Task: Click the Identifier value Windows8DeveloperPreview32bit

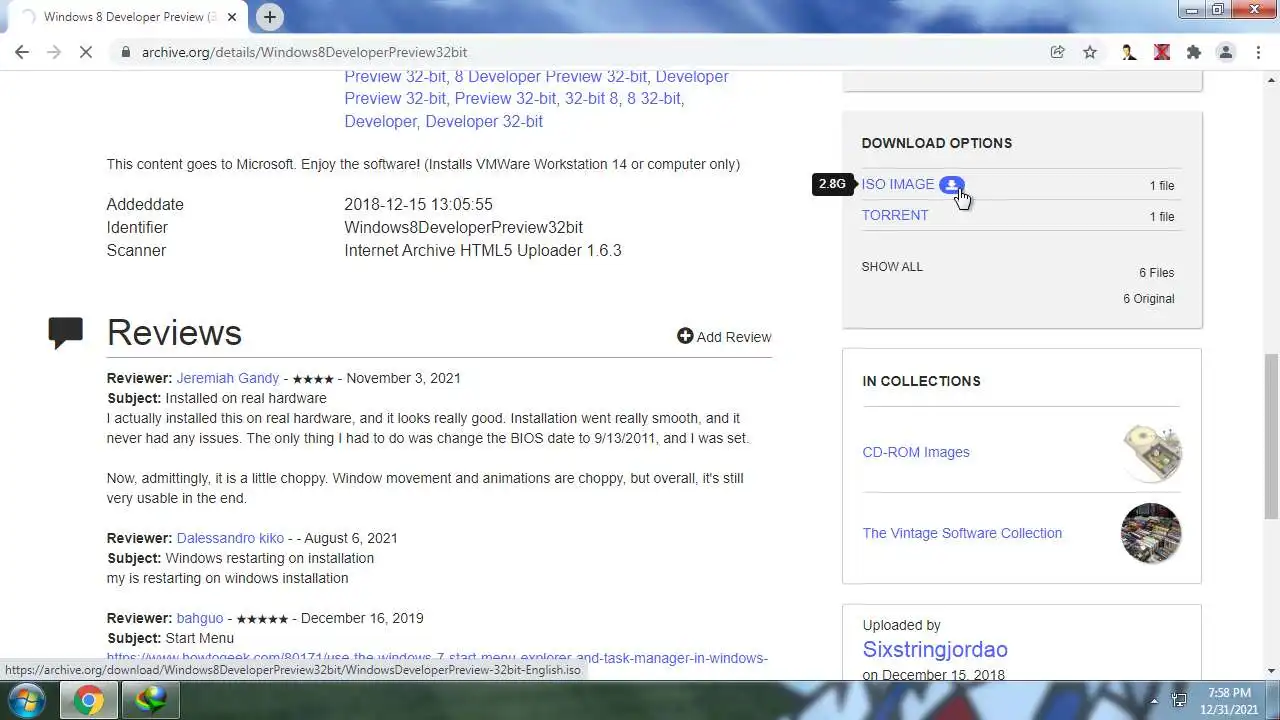Action: [464, 227]
